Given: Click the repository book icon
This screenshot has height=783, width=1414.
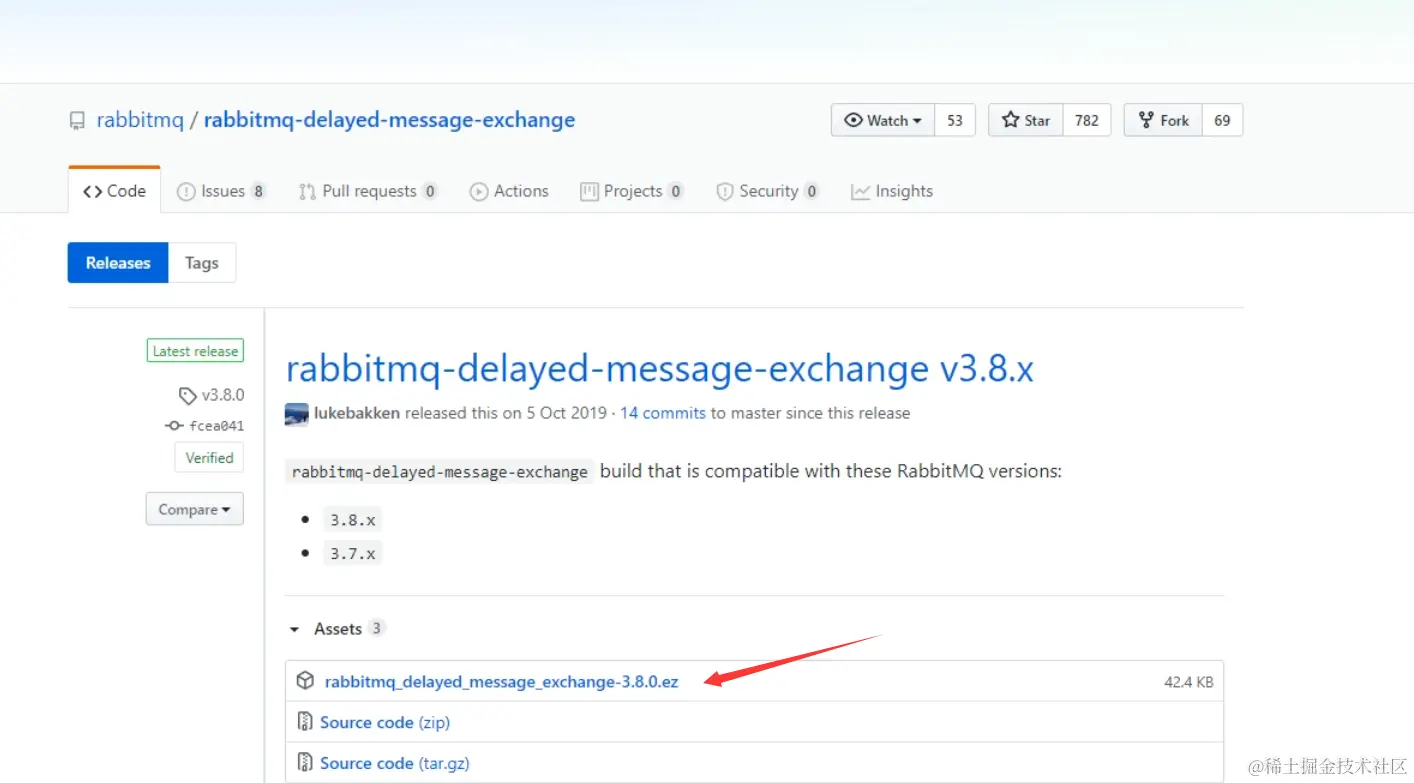Looking at the screenshot, I should click(77, 121).
